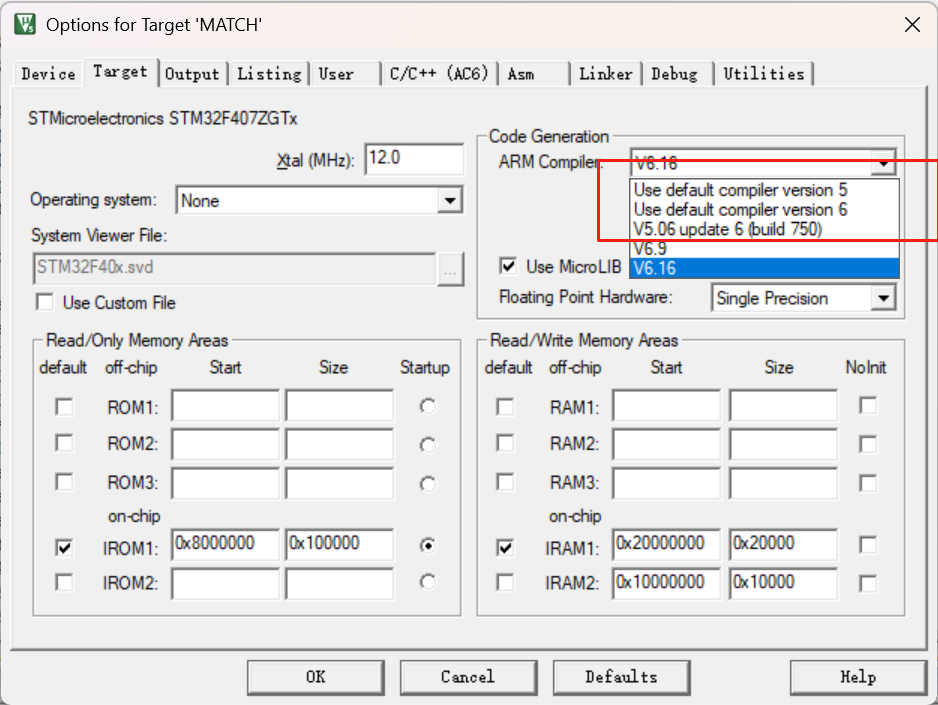Select the ROM2 Startup radio button
This screenshot has width=938, height=705.
[427, 445]
